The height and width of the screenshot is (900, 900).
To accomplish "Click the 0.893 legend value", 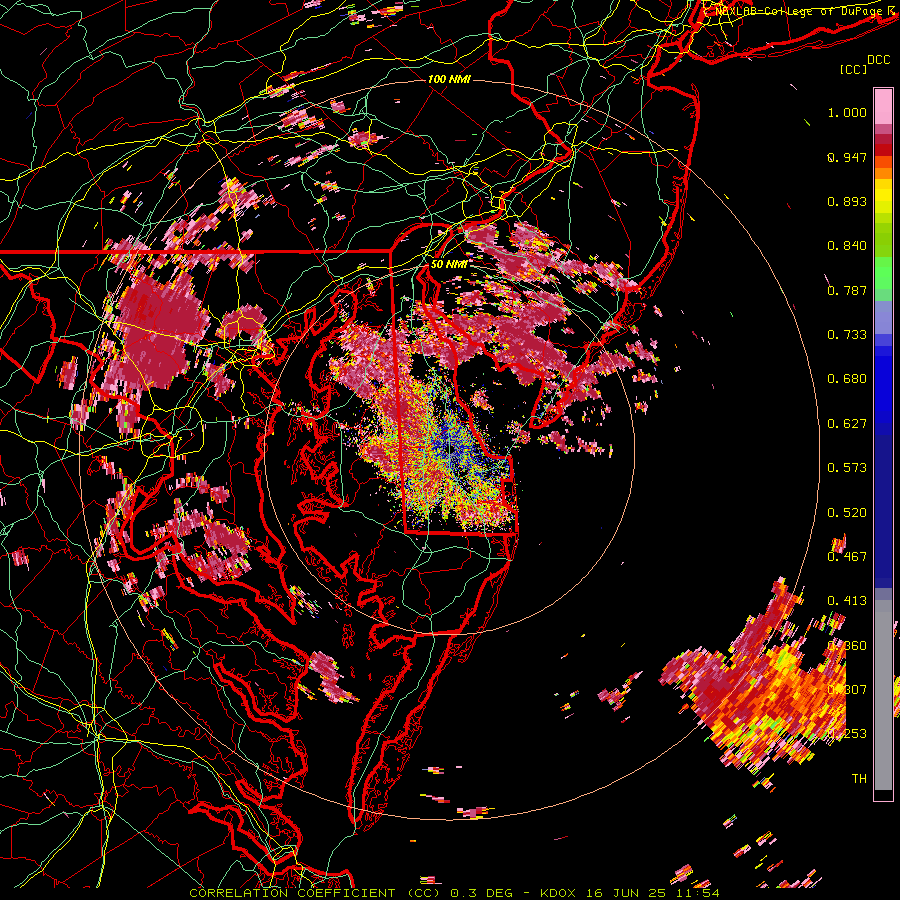I will tap(847, 201).
